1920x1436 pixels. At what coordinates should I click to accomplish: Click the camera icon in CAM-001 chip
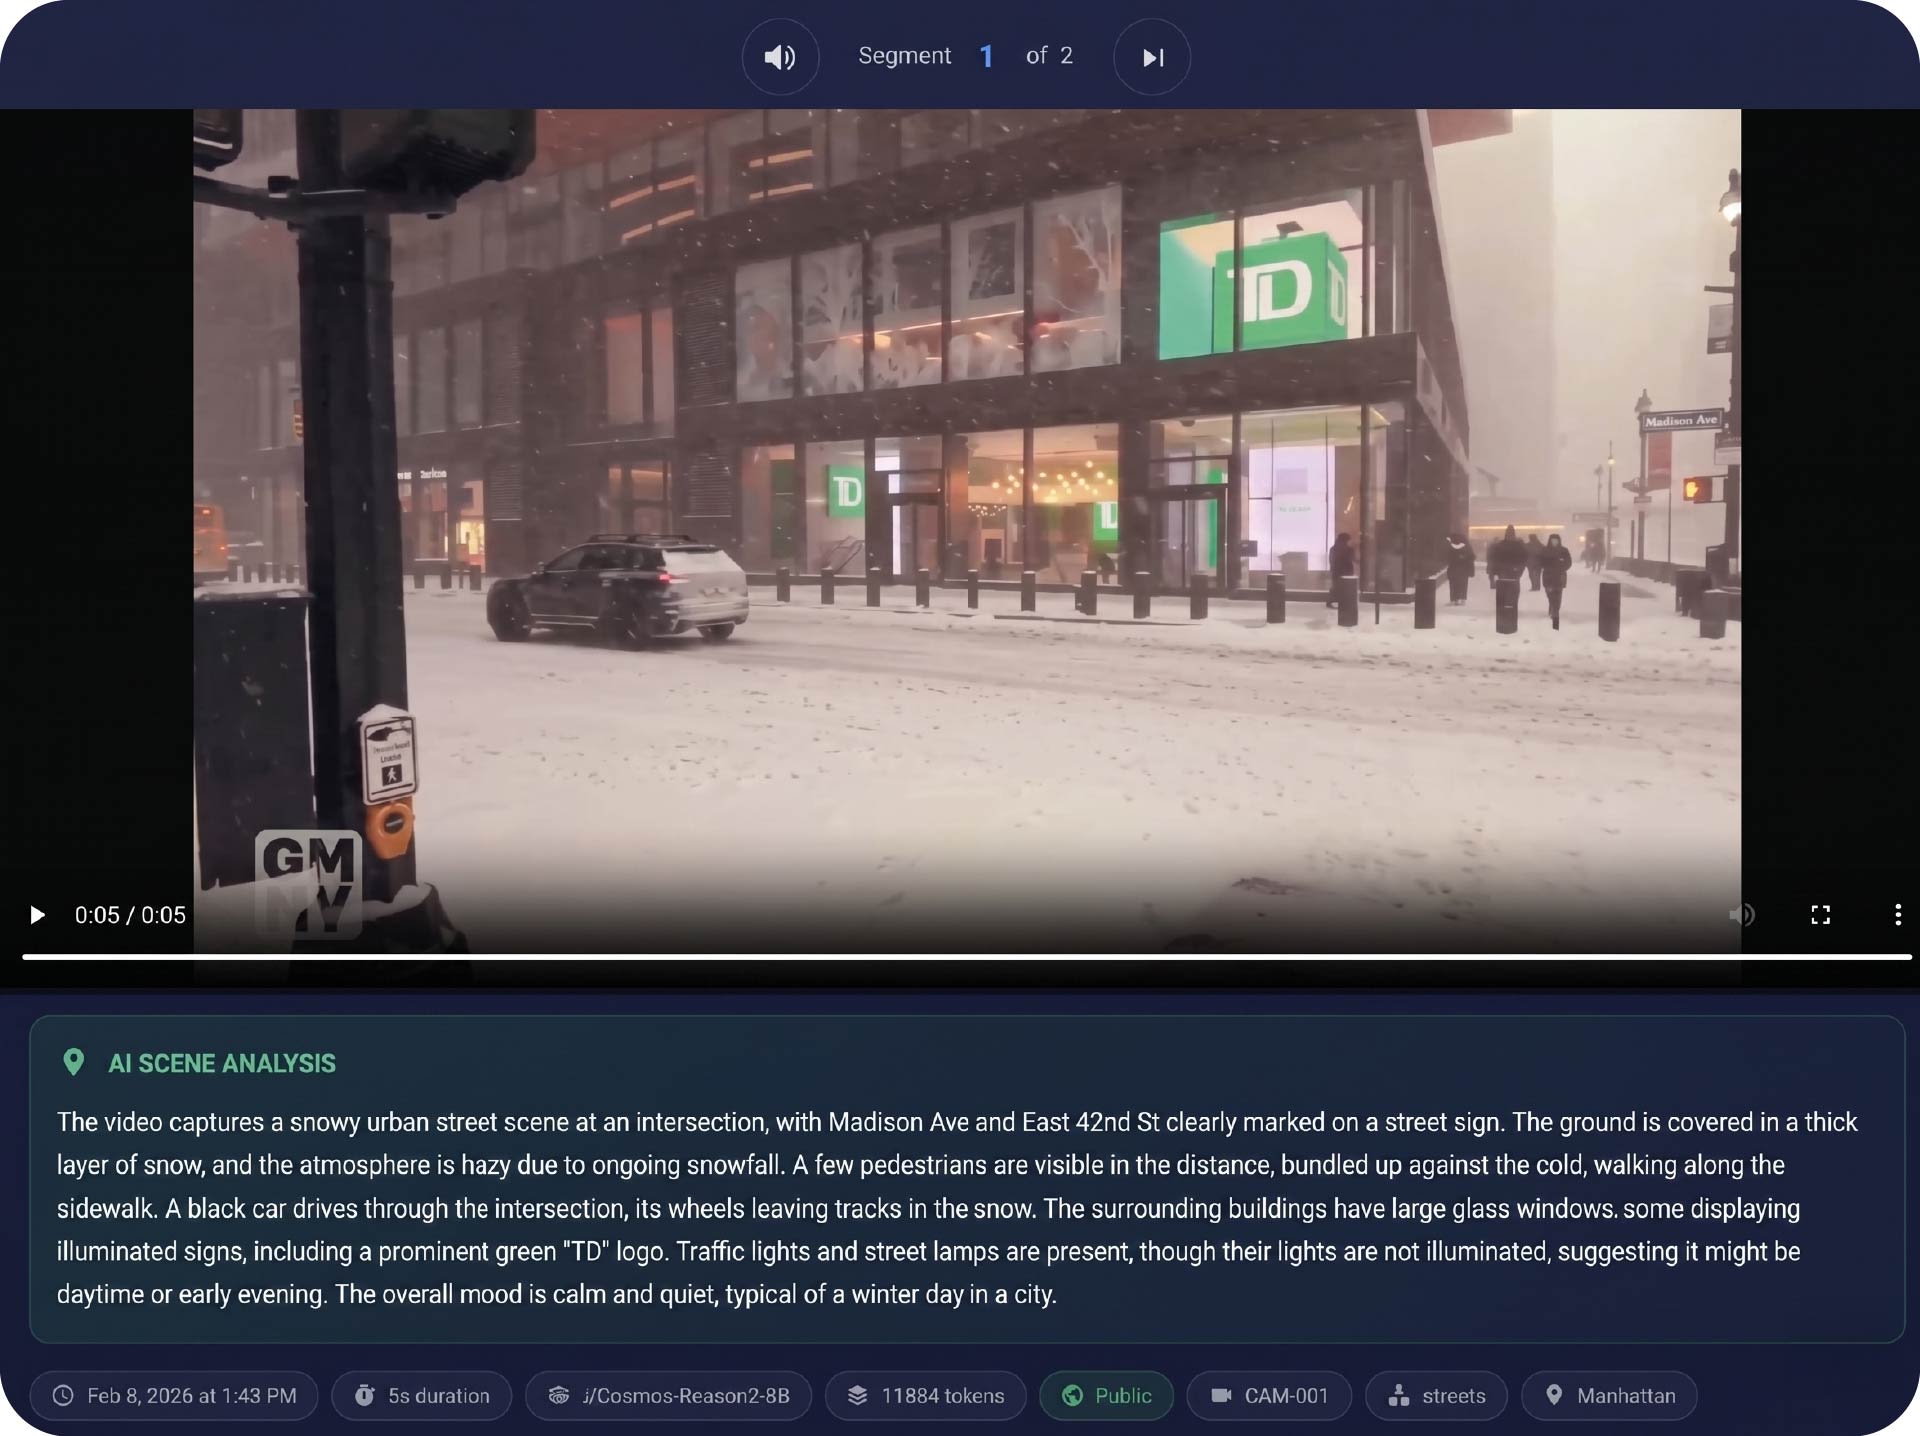[1221, 1395]
